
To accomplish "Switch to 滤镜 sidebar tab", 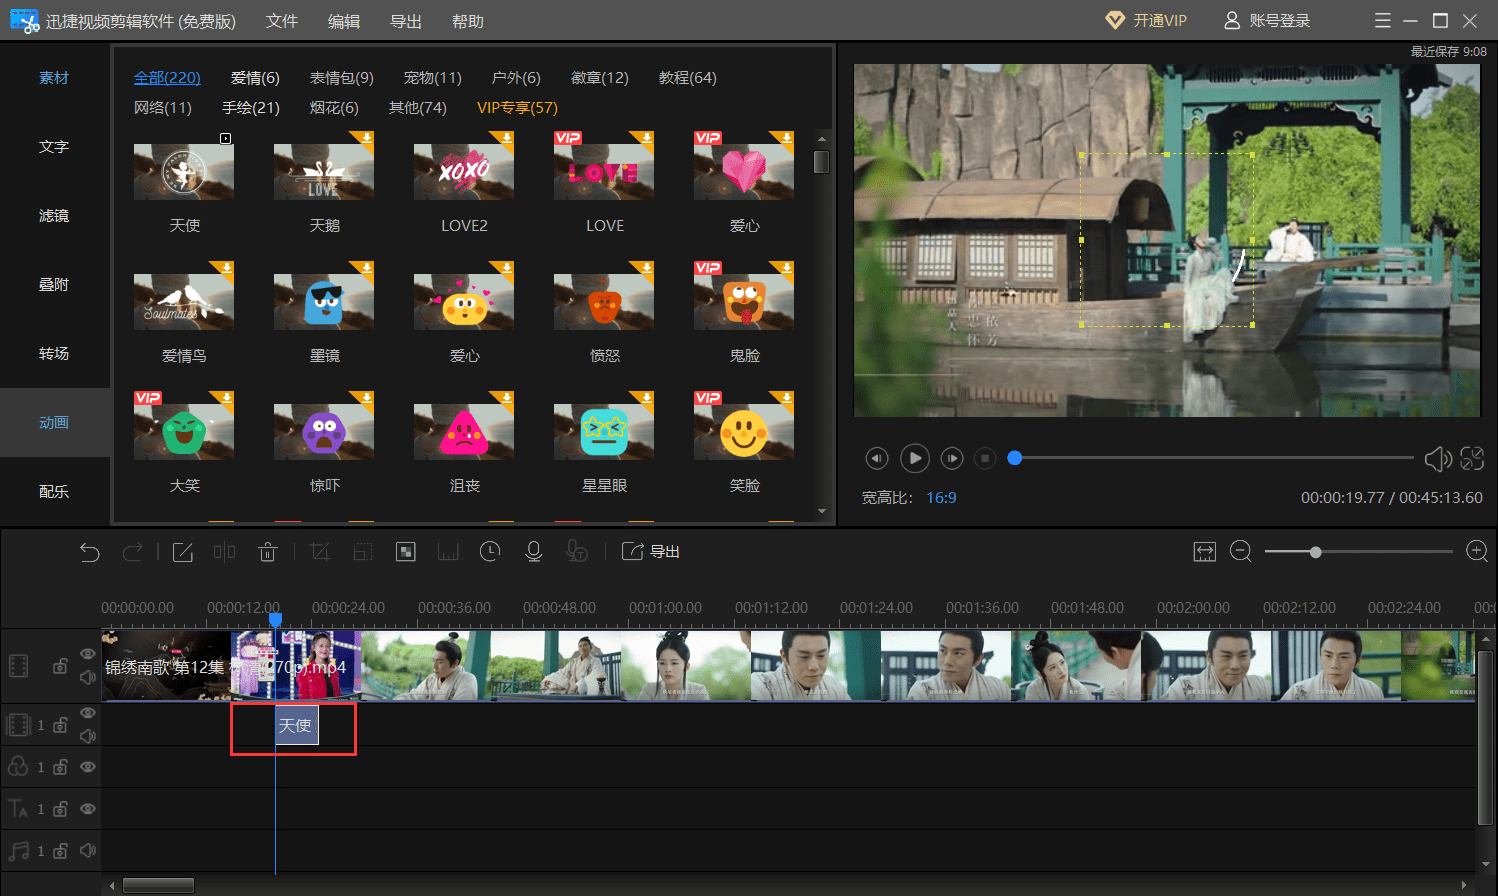I will click(54, 216).
